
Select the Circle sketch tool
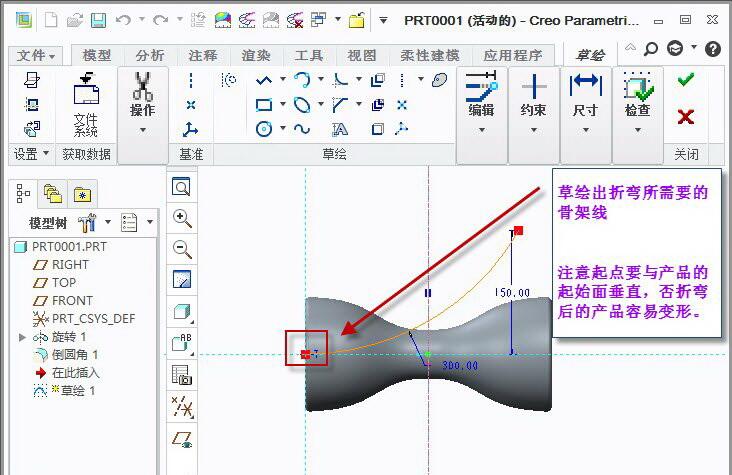(x=264, y=129)
